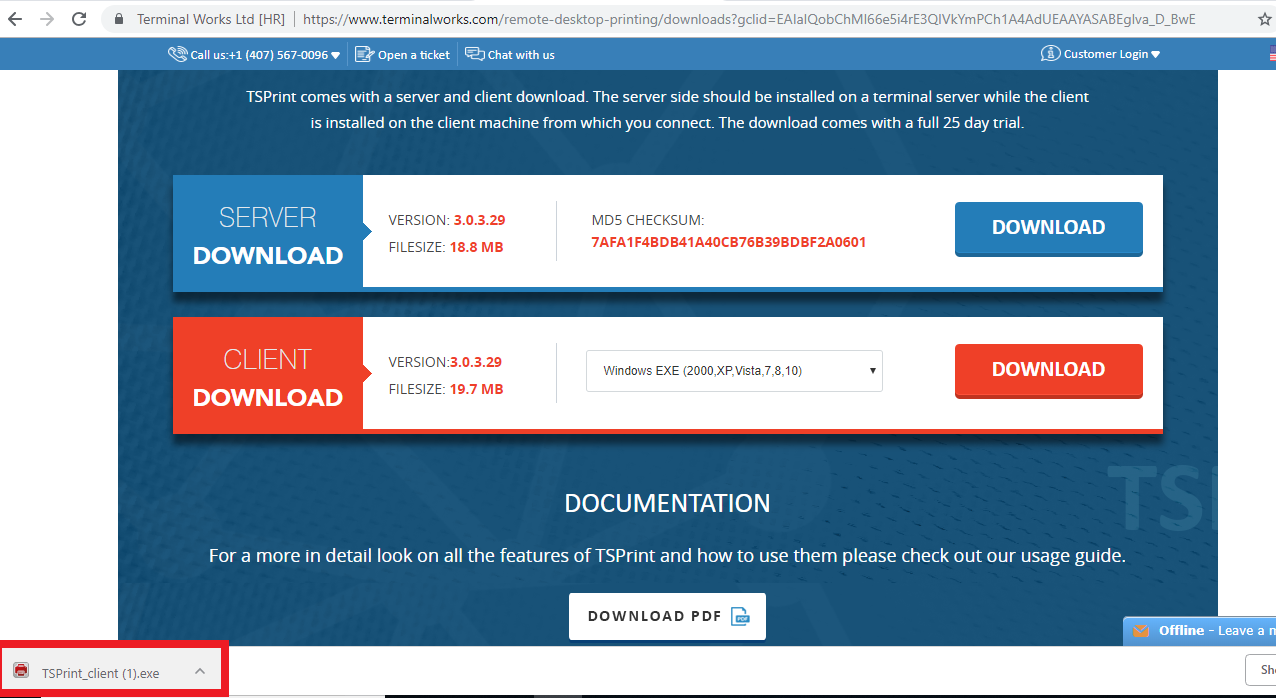
Task: Open the Windows EXE client type dropdown
Action: click(734, 370)
